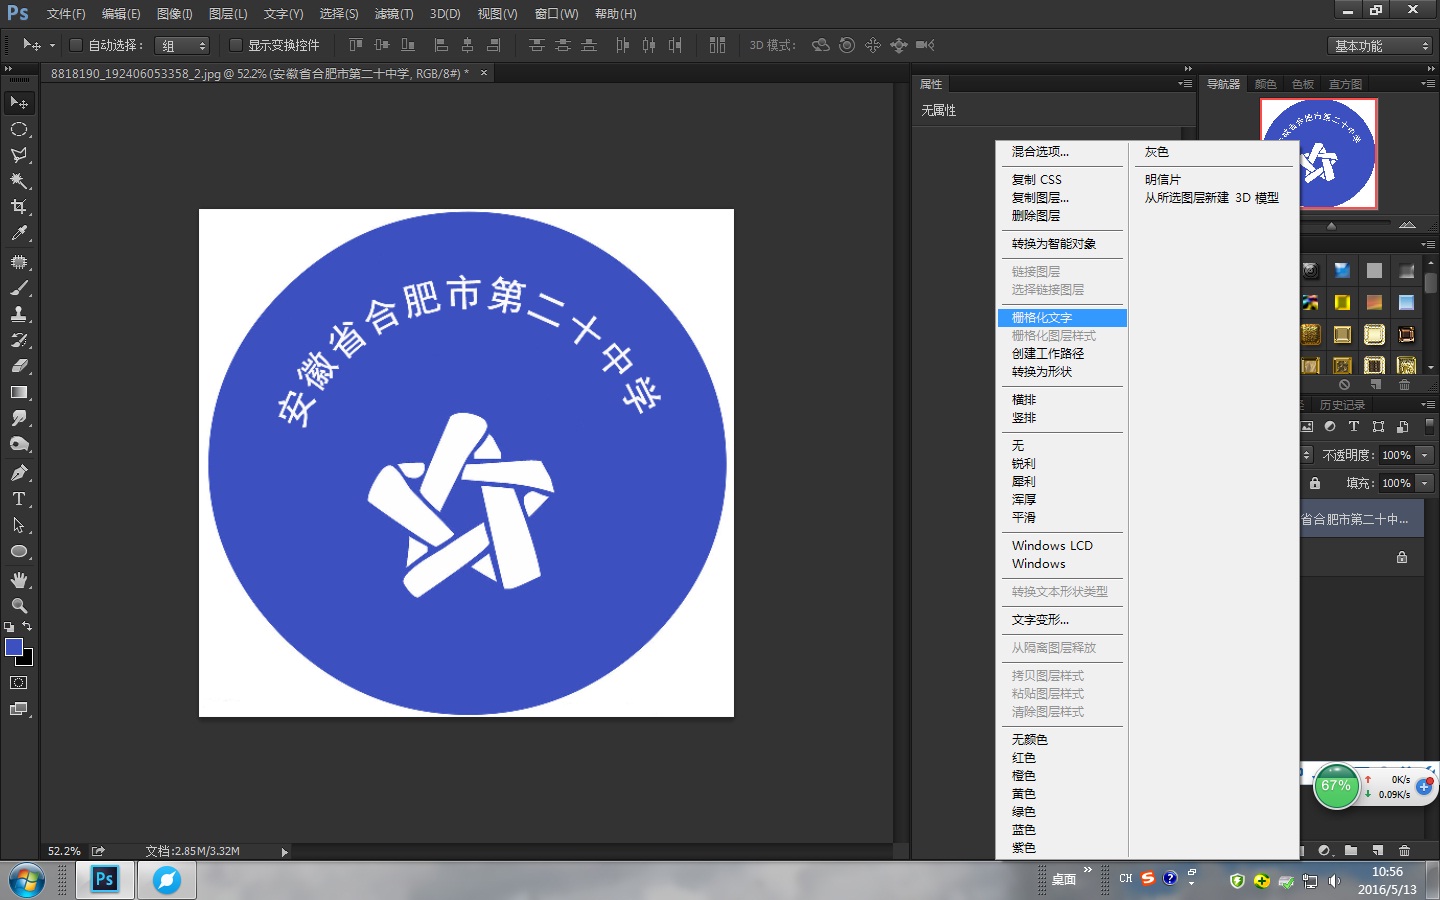Select the Clone Stamp tool

(x=19, y=314)
